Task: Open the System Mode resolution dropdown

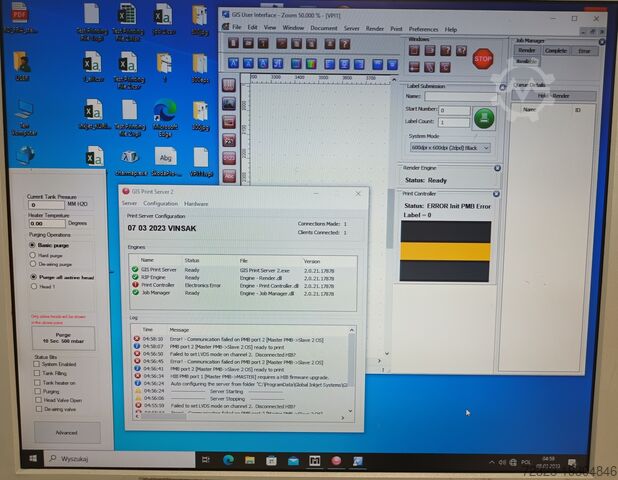Action: pyautogui.click(x=449, y=147)
